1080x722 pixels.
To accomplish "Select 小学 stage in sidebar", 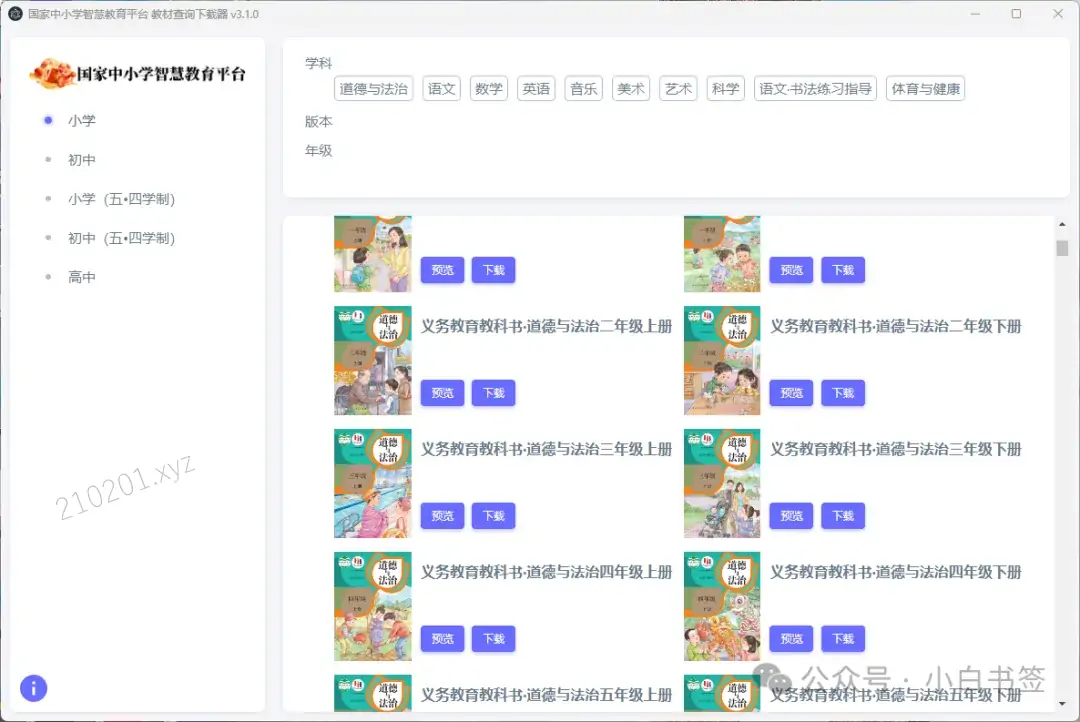I will (x=81, y=121).
